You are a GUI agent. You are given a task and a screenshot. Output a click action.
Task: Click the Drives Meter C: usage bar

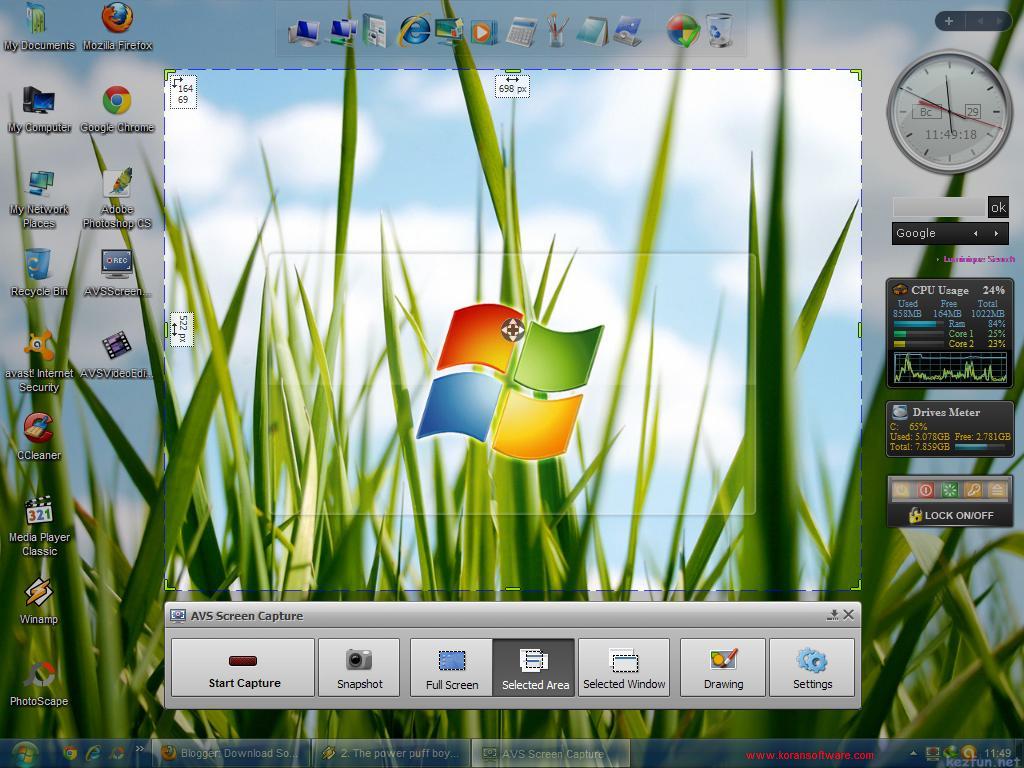pyautogui.click(x=980, y=447)
